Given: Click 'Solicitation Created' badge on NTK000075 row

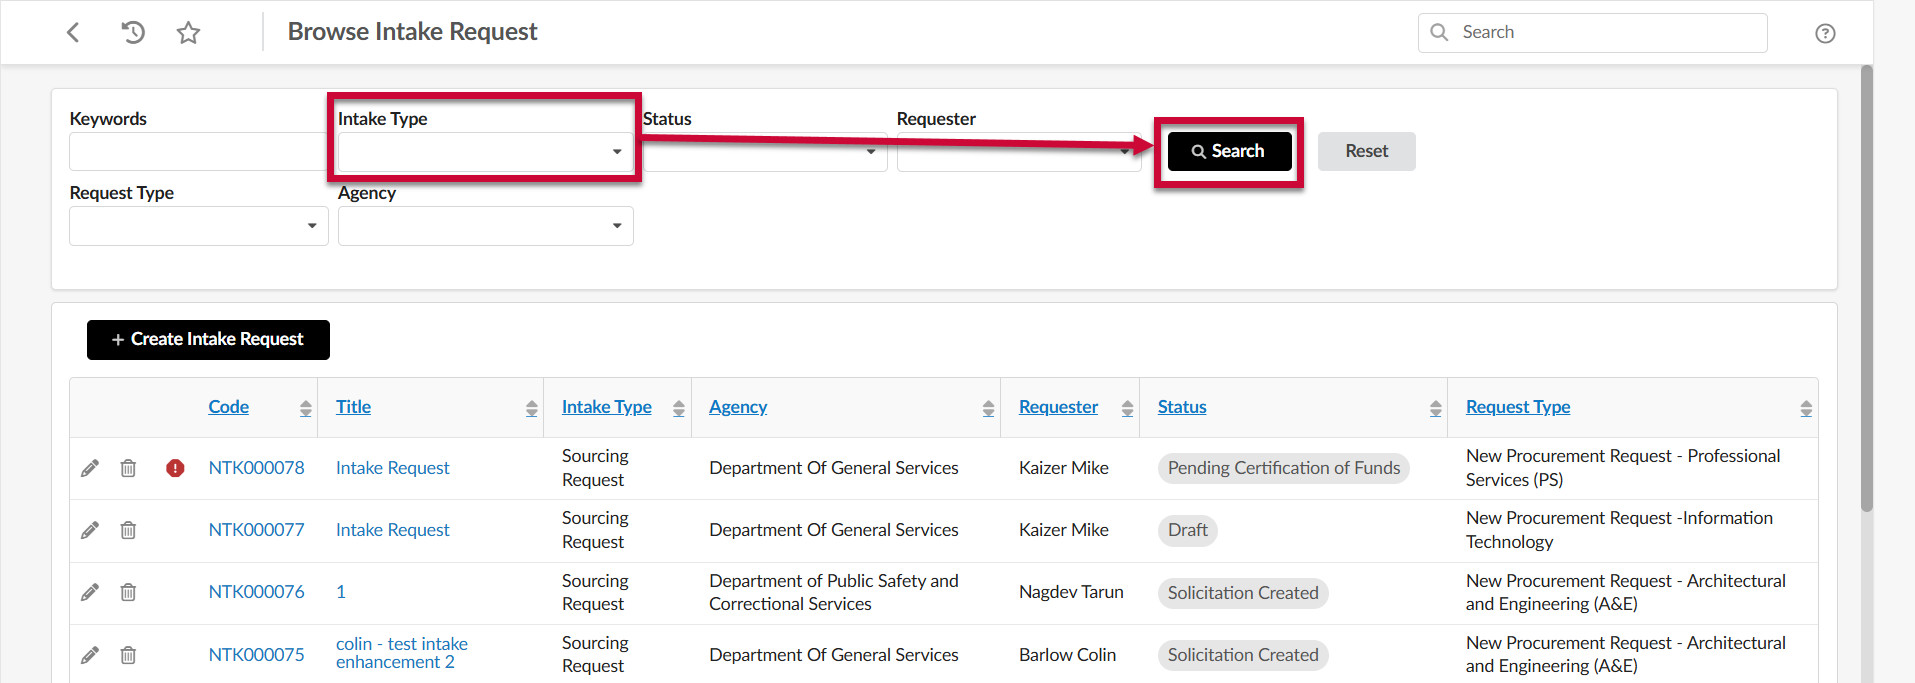Looking at the screenshot, I should click(x=1243, y=655).
